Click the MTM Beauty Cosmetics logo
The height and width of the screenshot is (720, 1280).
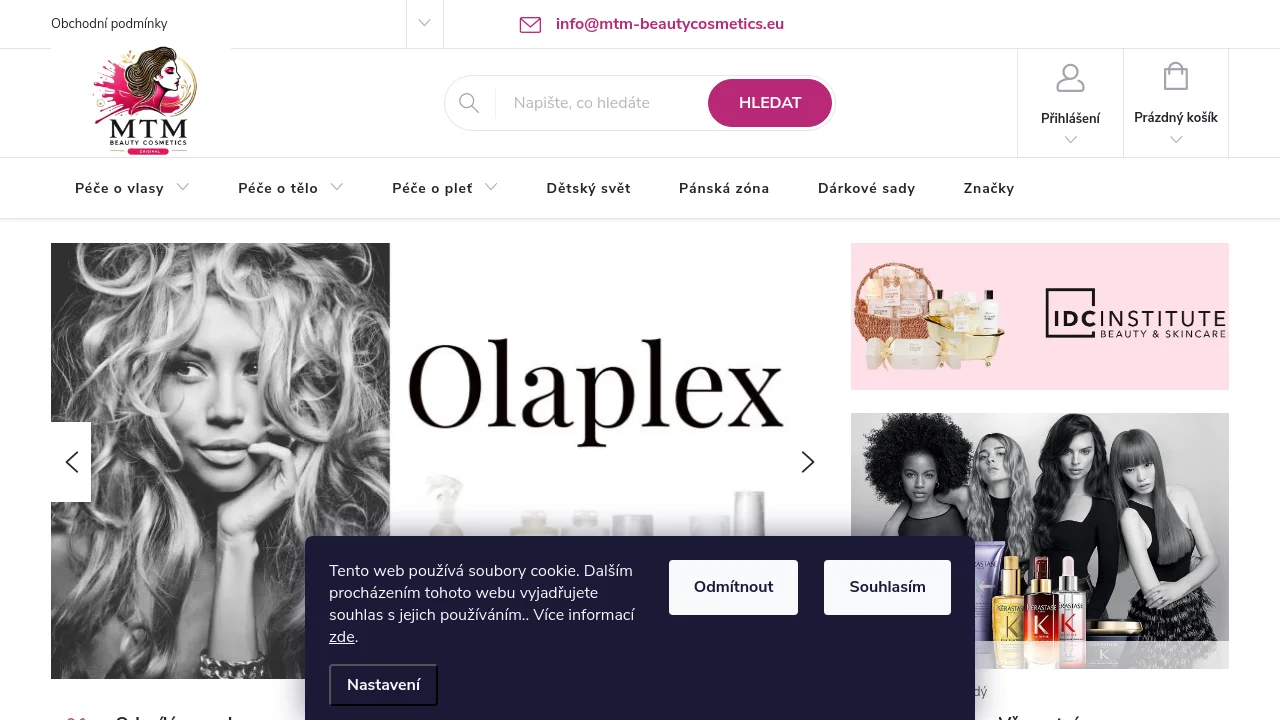coord(141,101)
